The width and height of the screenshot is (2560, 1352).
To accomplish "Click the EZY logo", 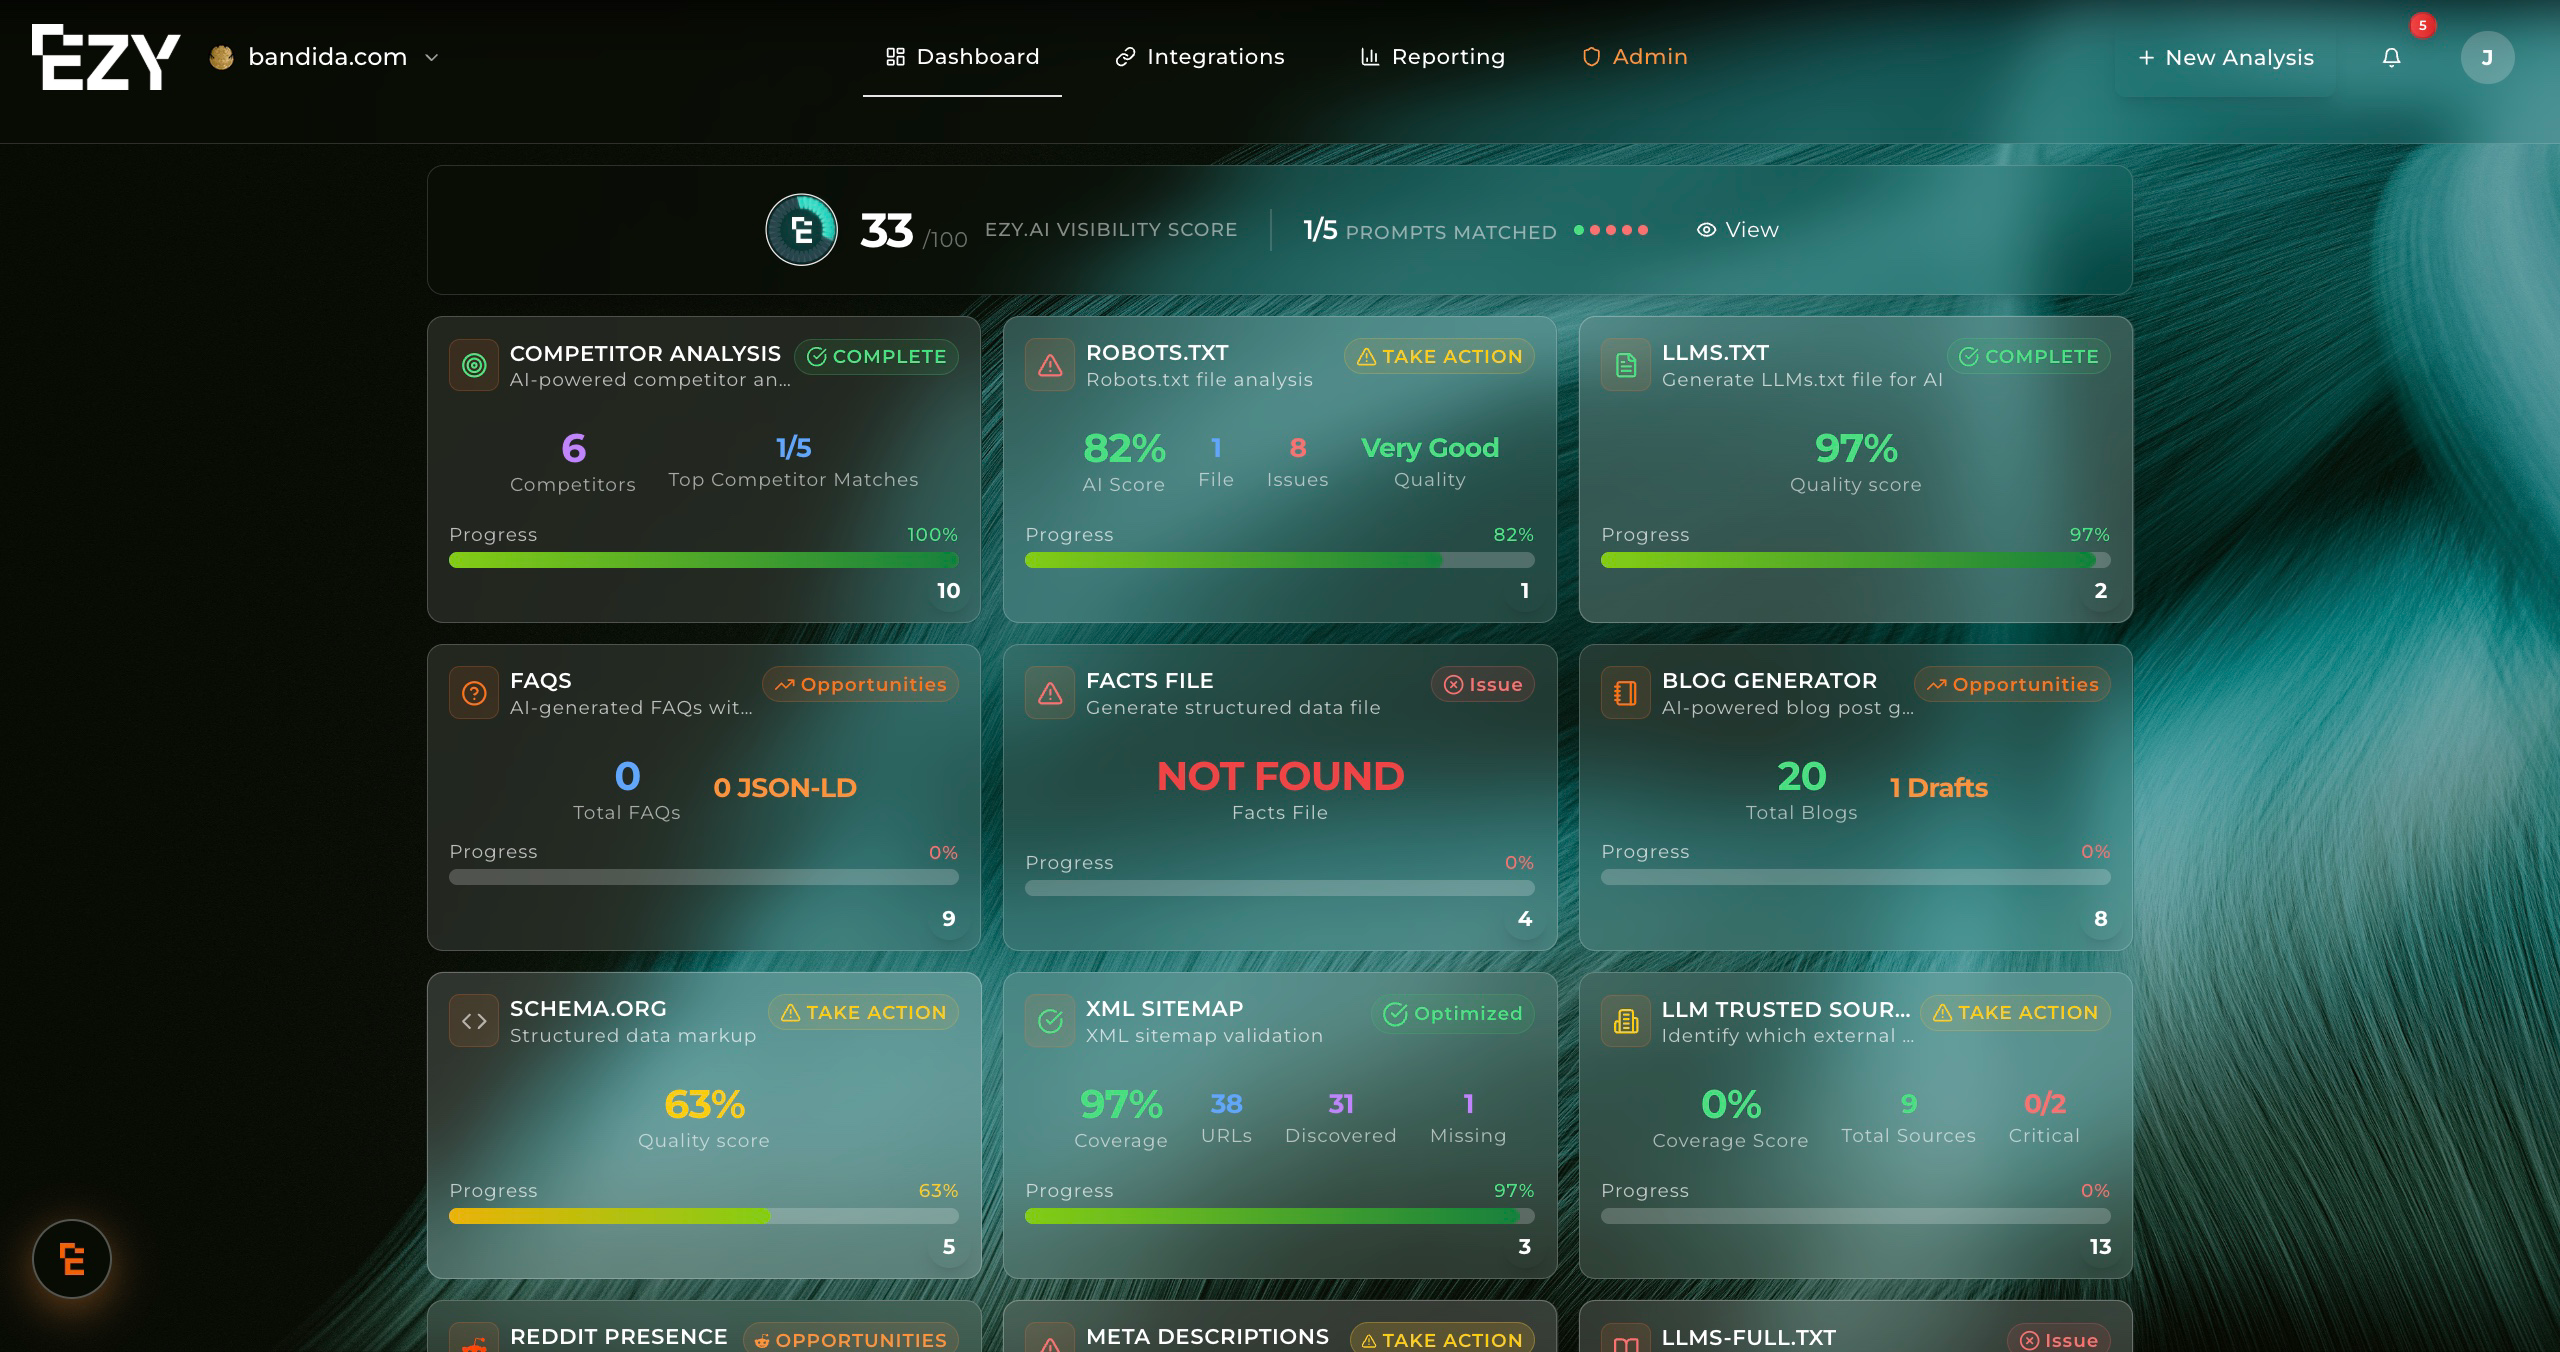I will 106,56.
